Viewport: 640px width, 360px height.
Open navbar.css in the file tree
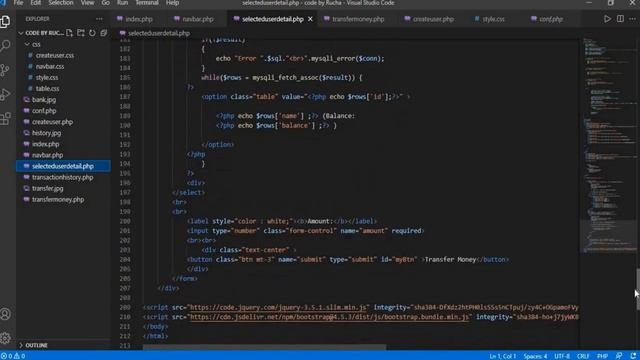[50, 67]
